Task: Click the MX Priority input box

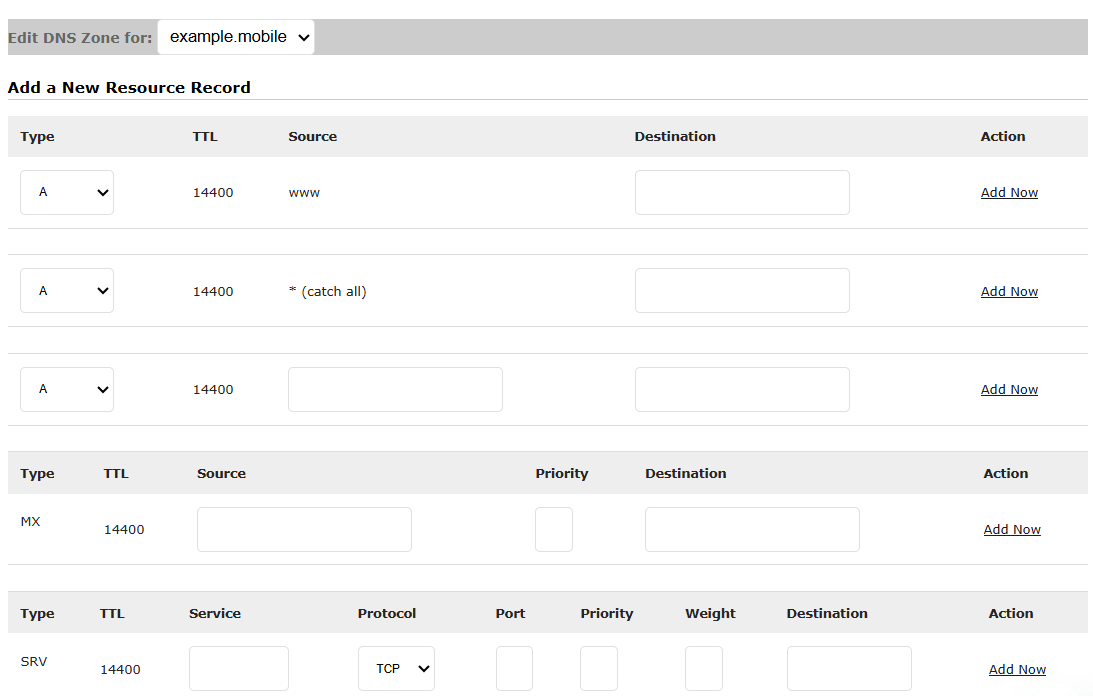Action: (554, 529)
